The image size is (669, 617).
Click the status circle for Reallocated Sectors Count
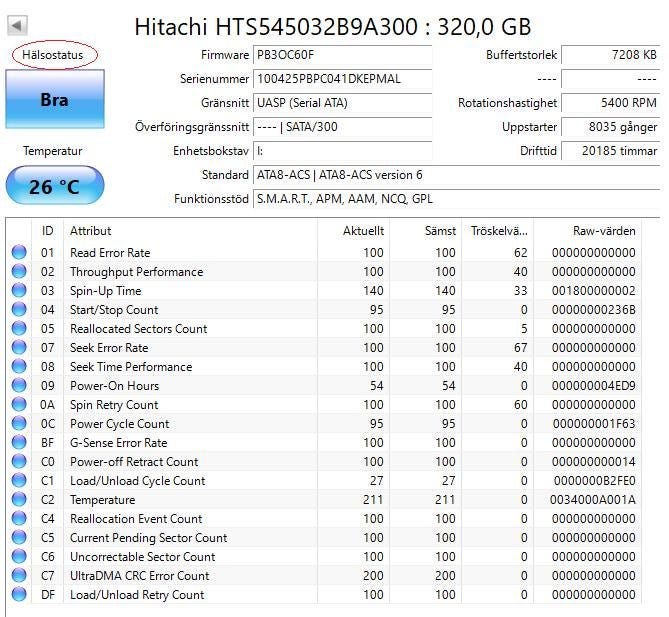click(19, 329)
